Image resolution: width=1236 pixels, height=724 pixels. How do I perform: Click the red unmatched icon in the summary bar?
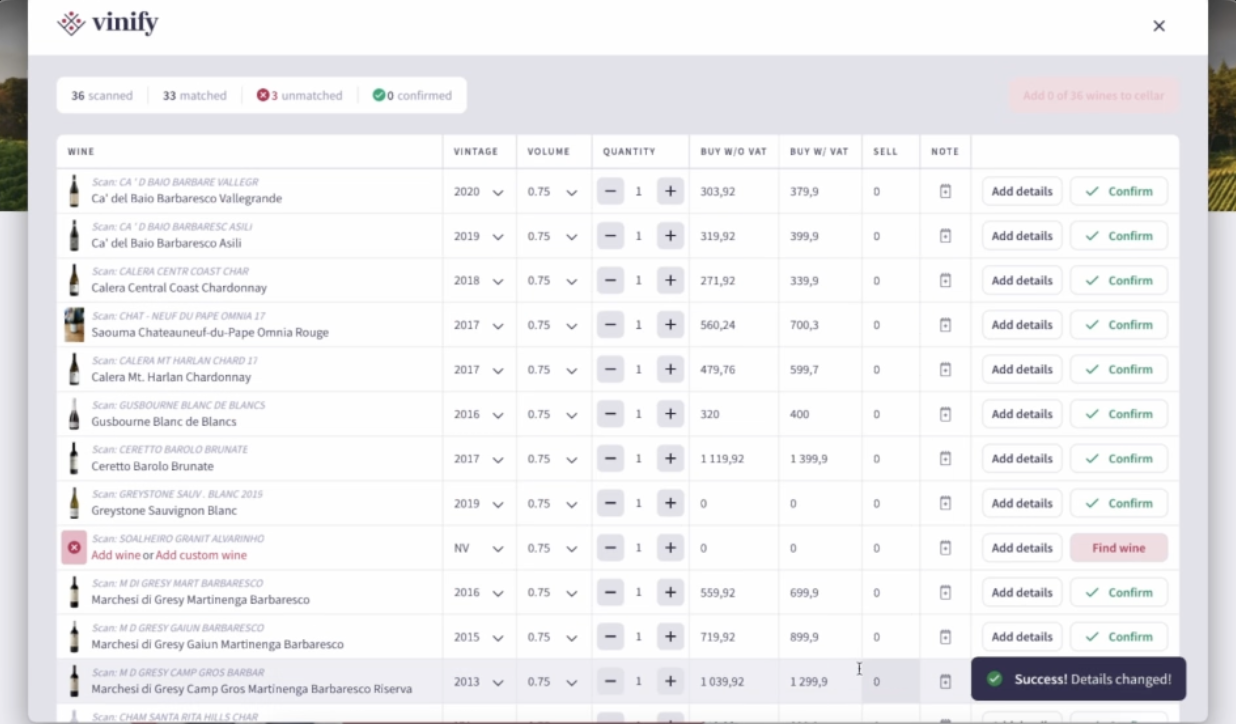pos(261,95)
